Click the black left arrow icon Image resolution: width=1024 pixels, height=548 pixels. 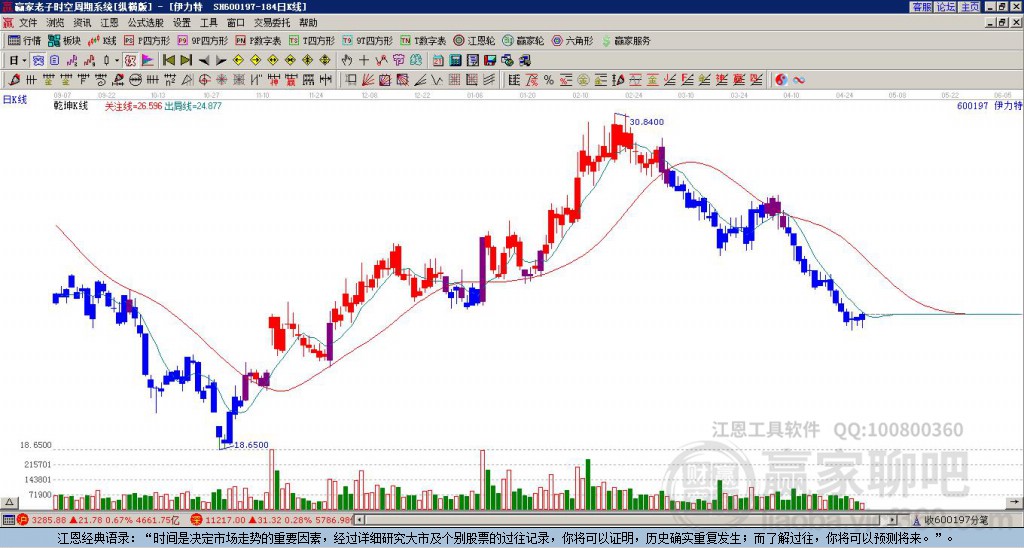click(204, 61)
